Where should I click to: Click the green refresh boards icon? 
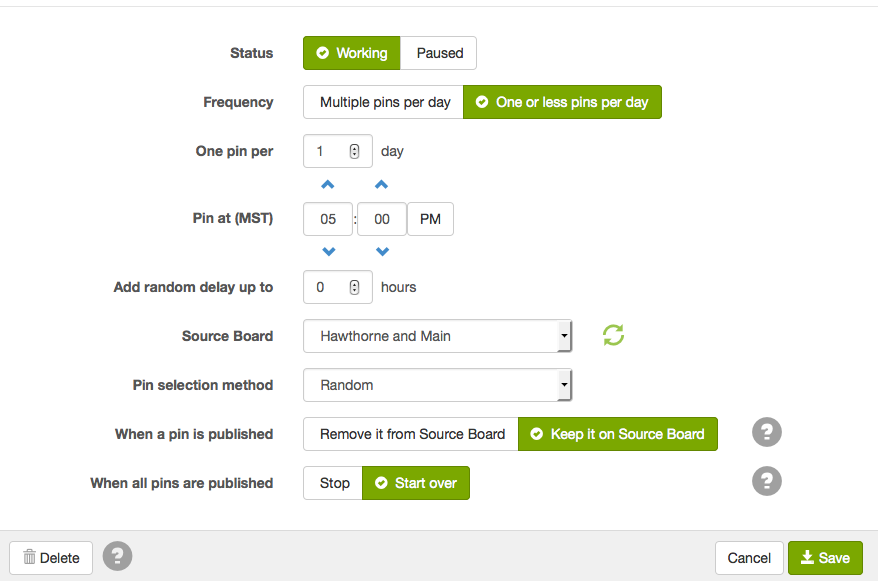(613, 335)
